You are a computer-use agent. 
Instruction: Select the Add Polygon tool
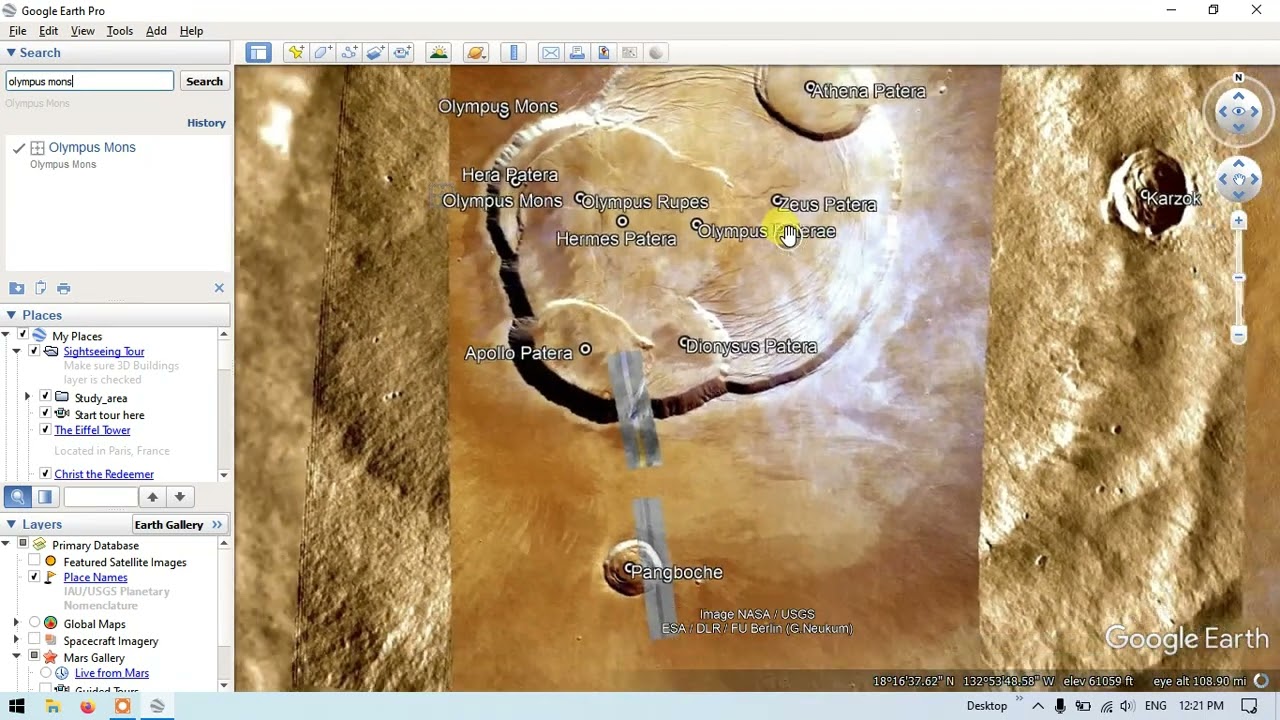pos(323,53)
